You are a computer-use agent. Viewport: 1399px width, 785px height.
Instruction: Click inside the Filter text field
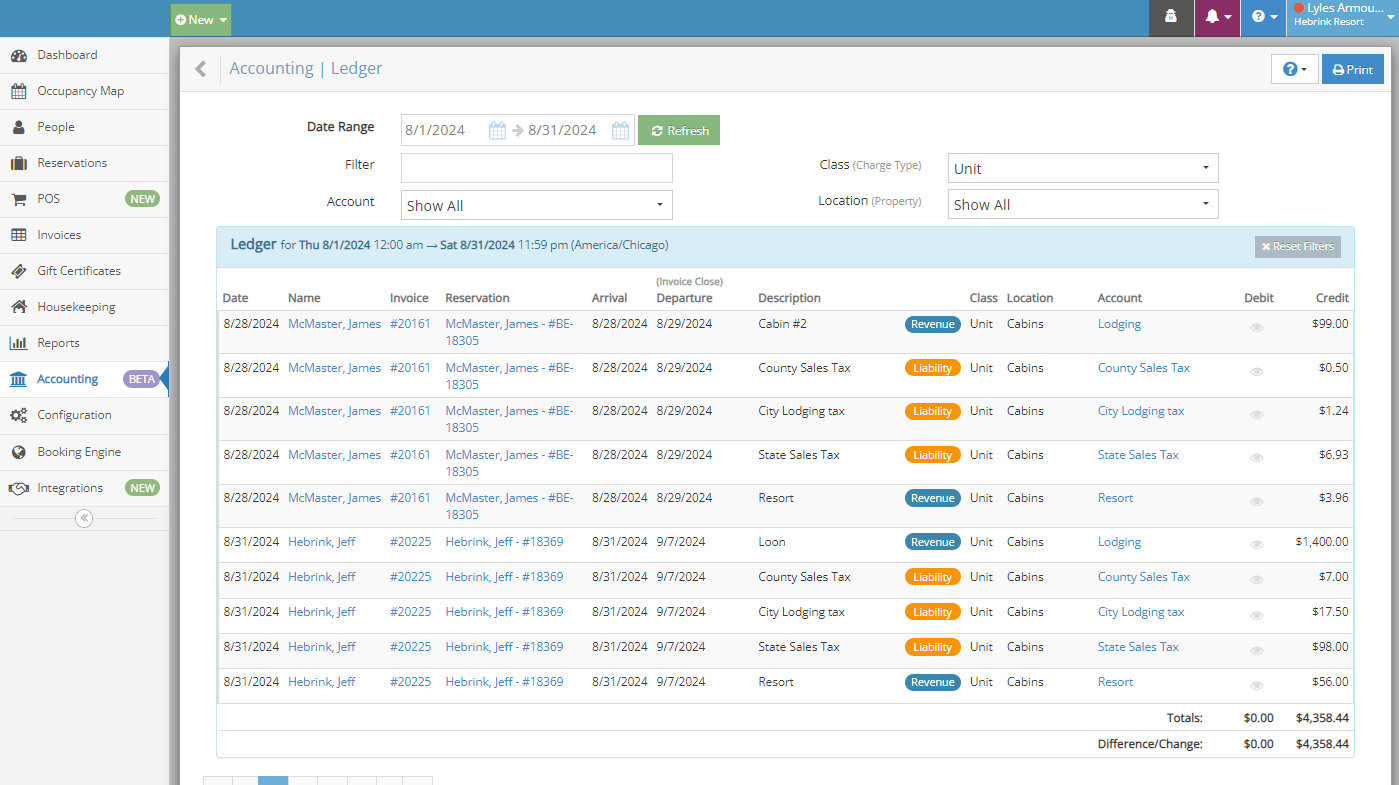coord(536,167)
